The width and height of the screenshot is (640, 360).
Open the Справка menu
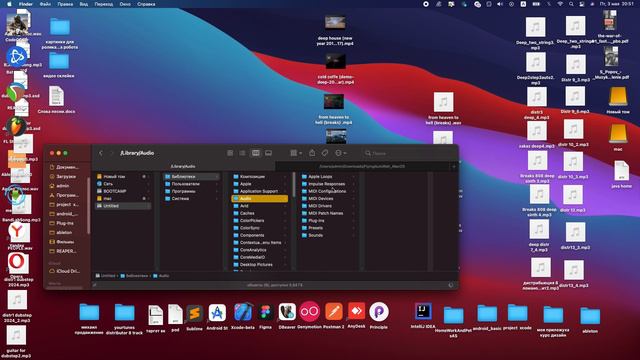tap(146, 4)
